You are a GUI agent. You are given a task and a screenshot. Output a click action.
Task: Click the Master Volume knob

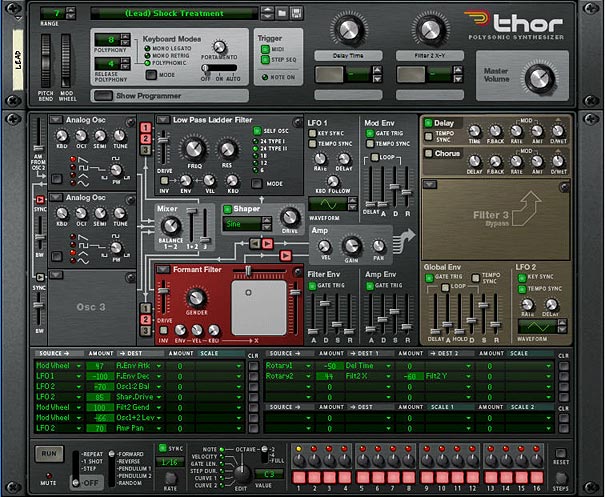[x=540, y=78]
